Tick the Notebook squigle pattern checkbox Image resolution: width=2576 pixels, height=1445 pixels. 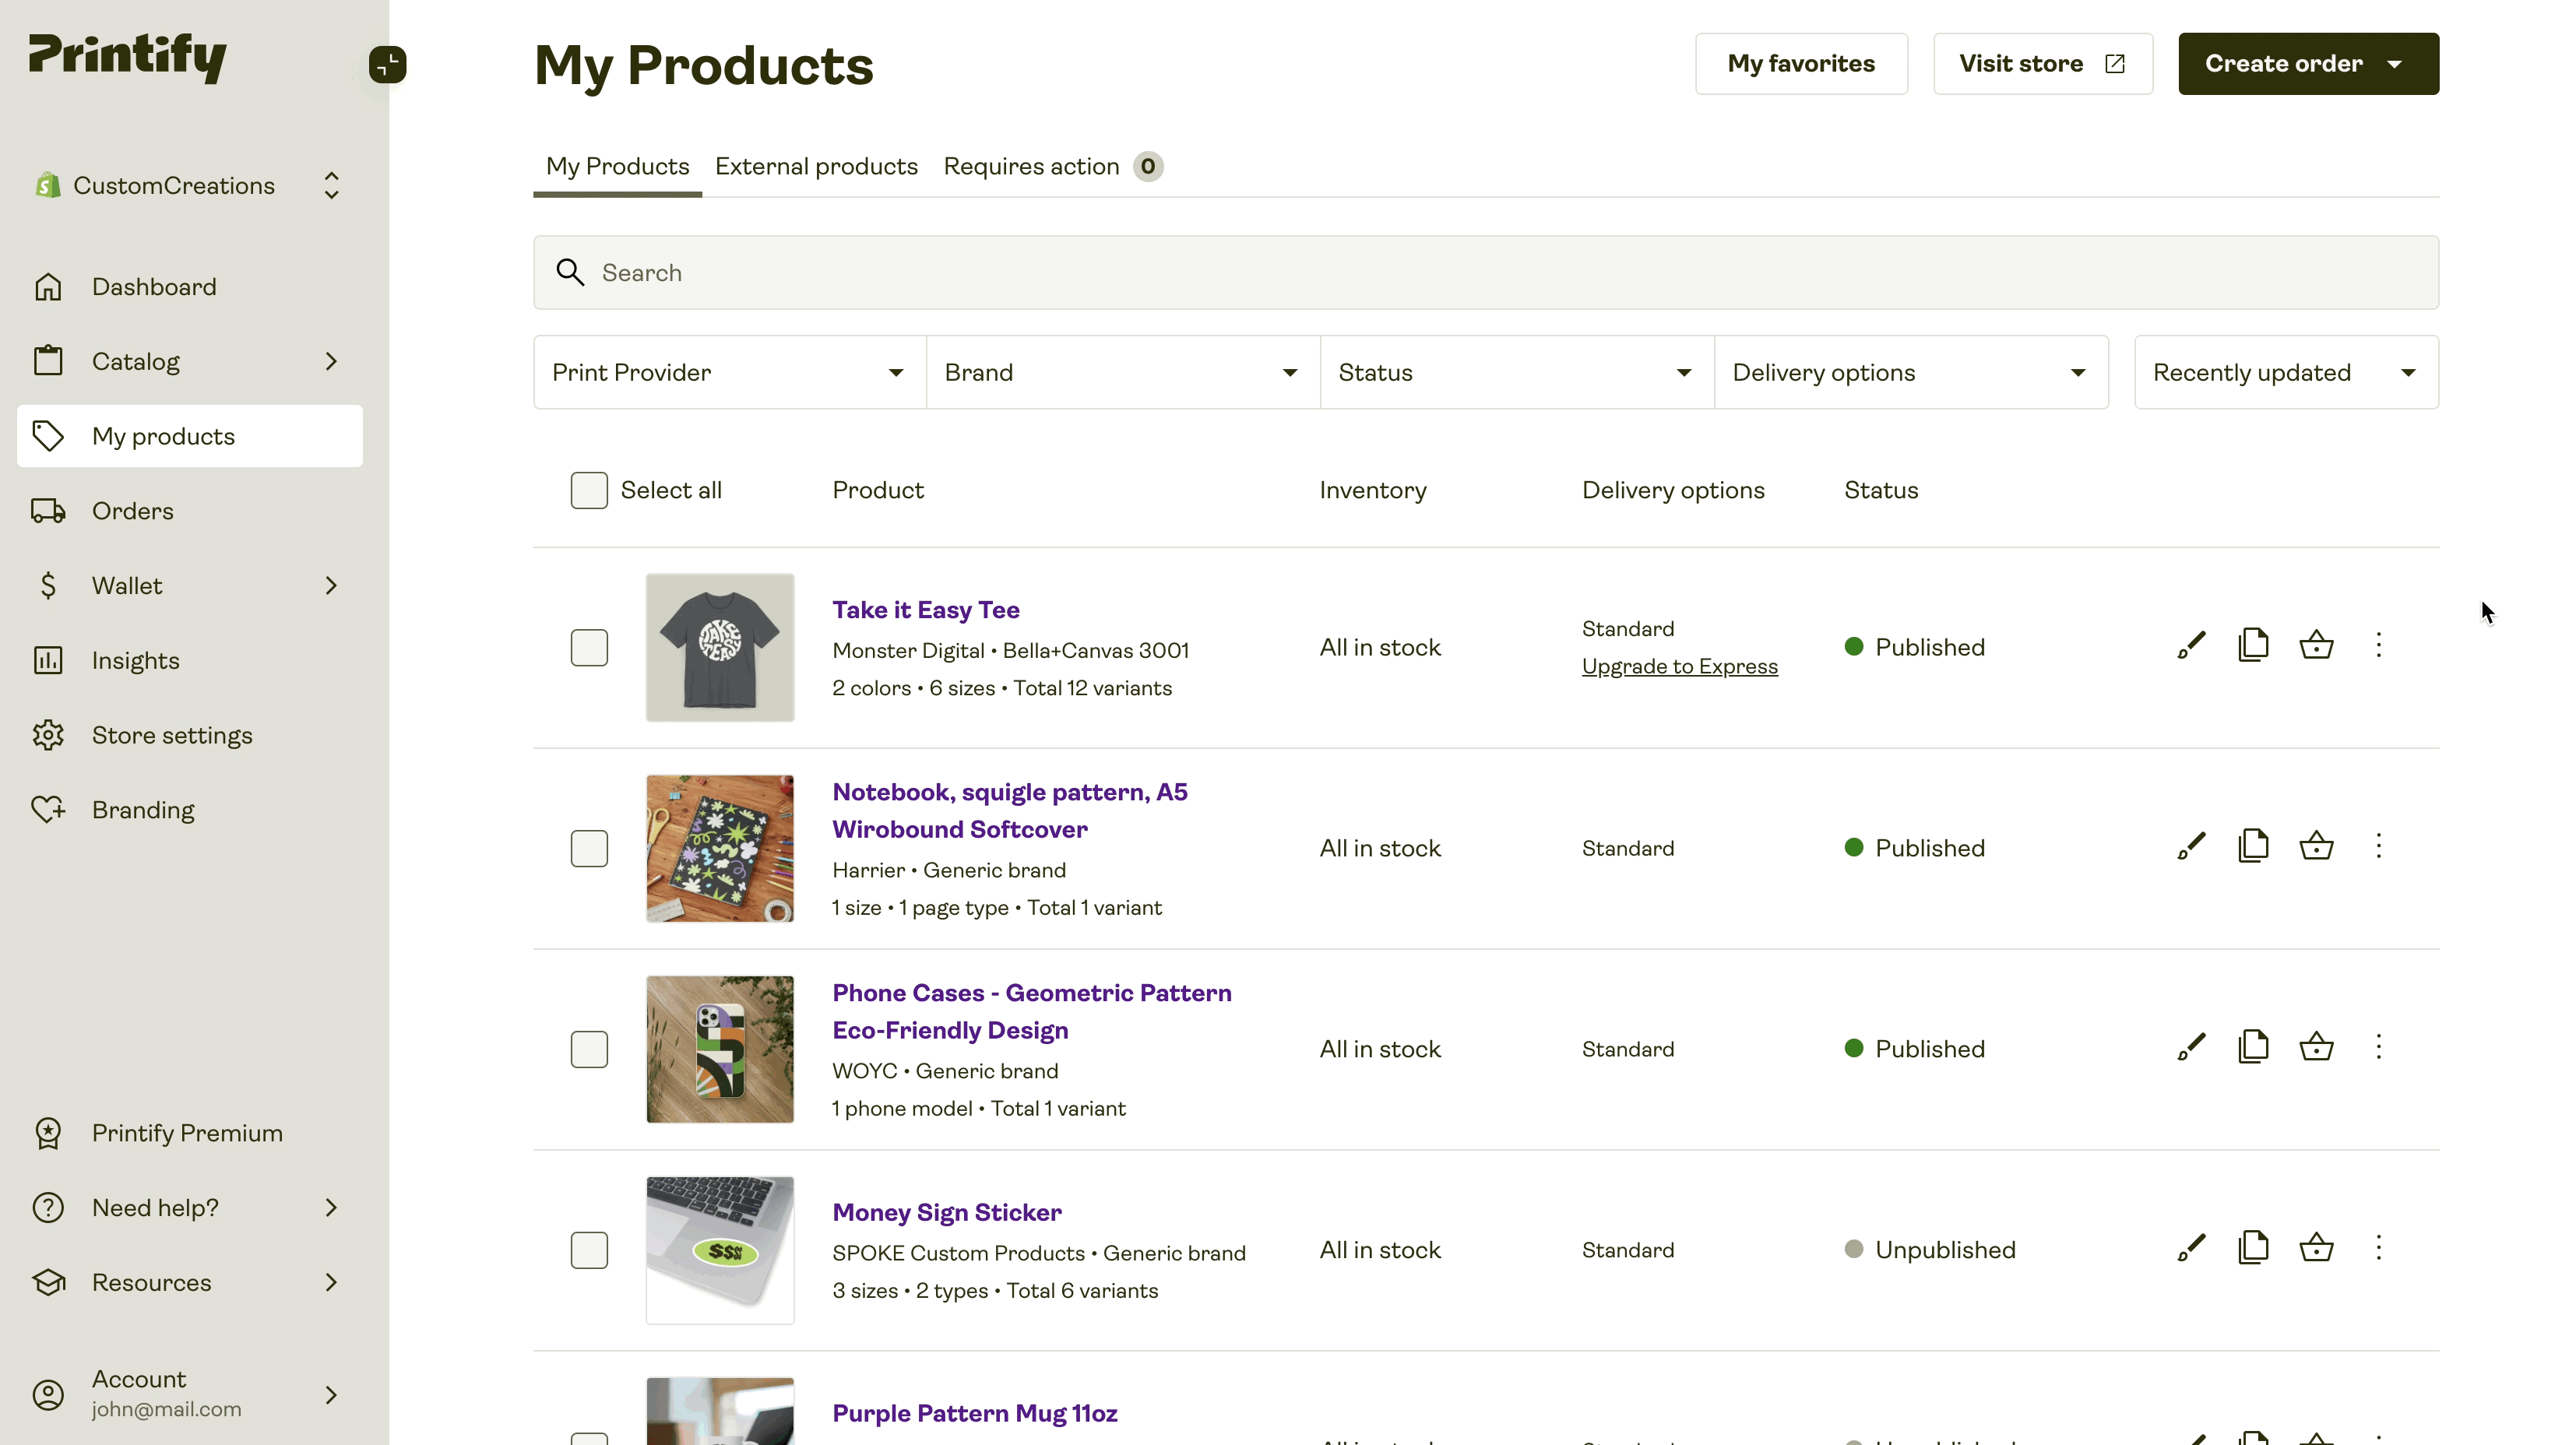coord(589,849)
